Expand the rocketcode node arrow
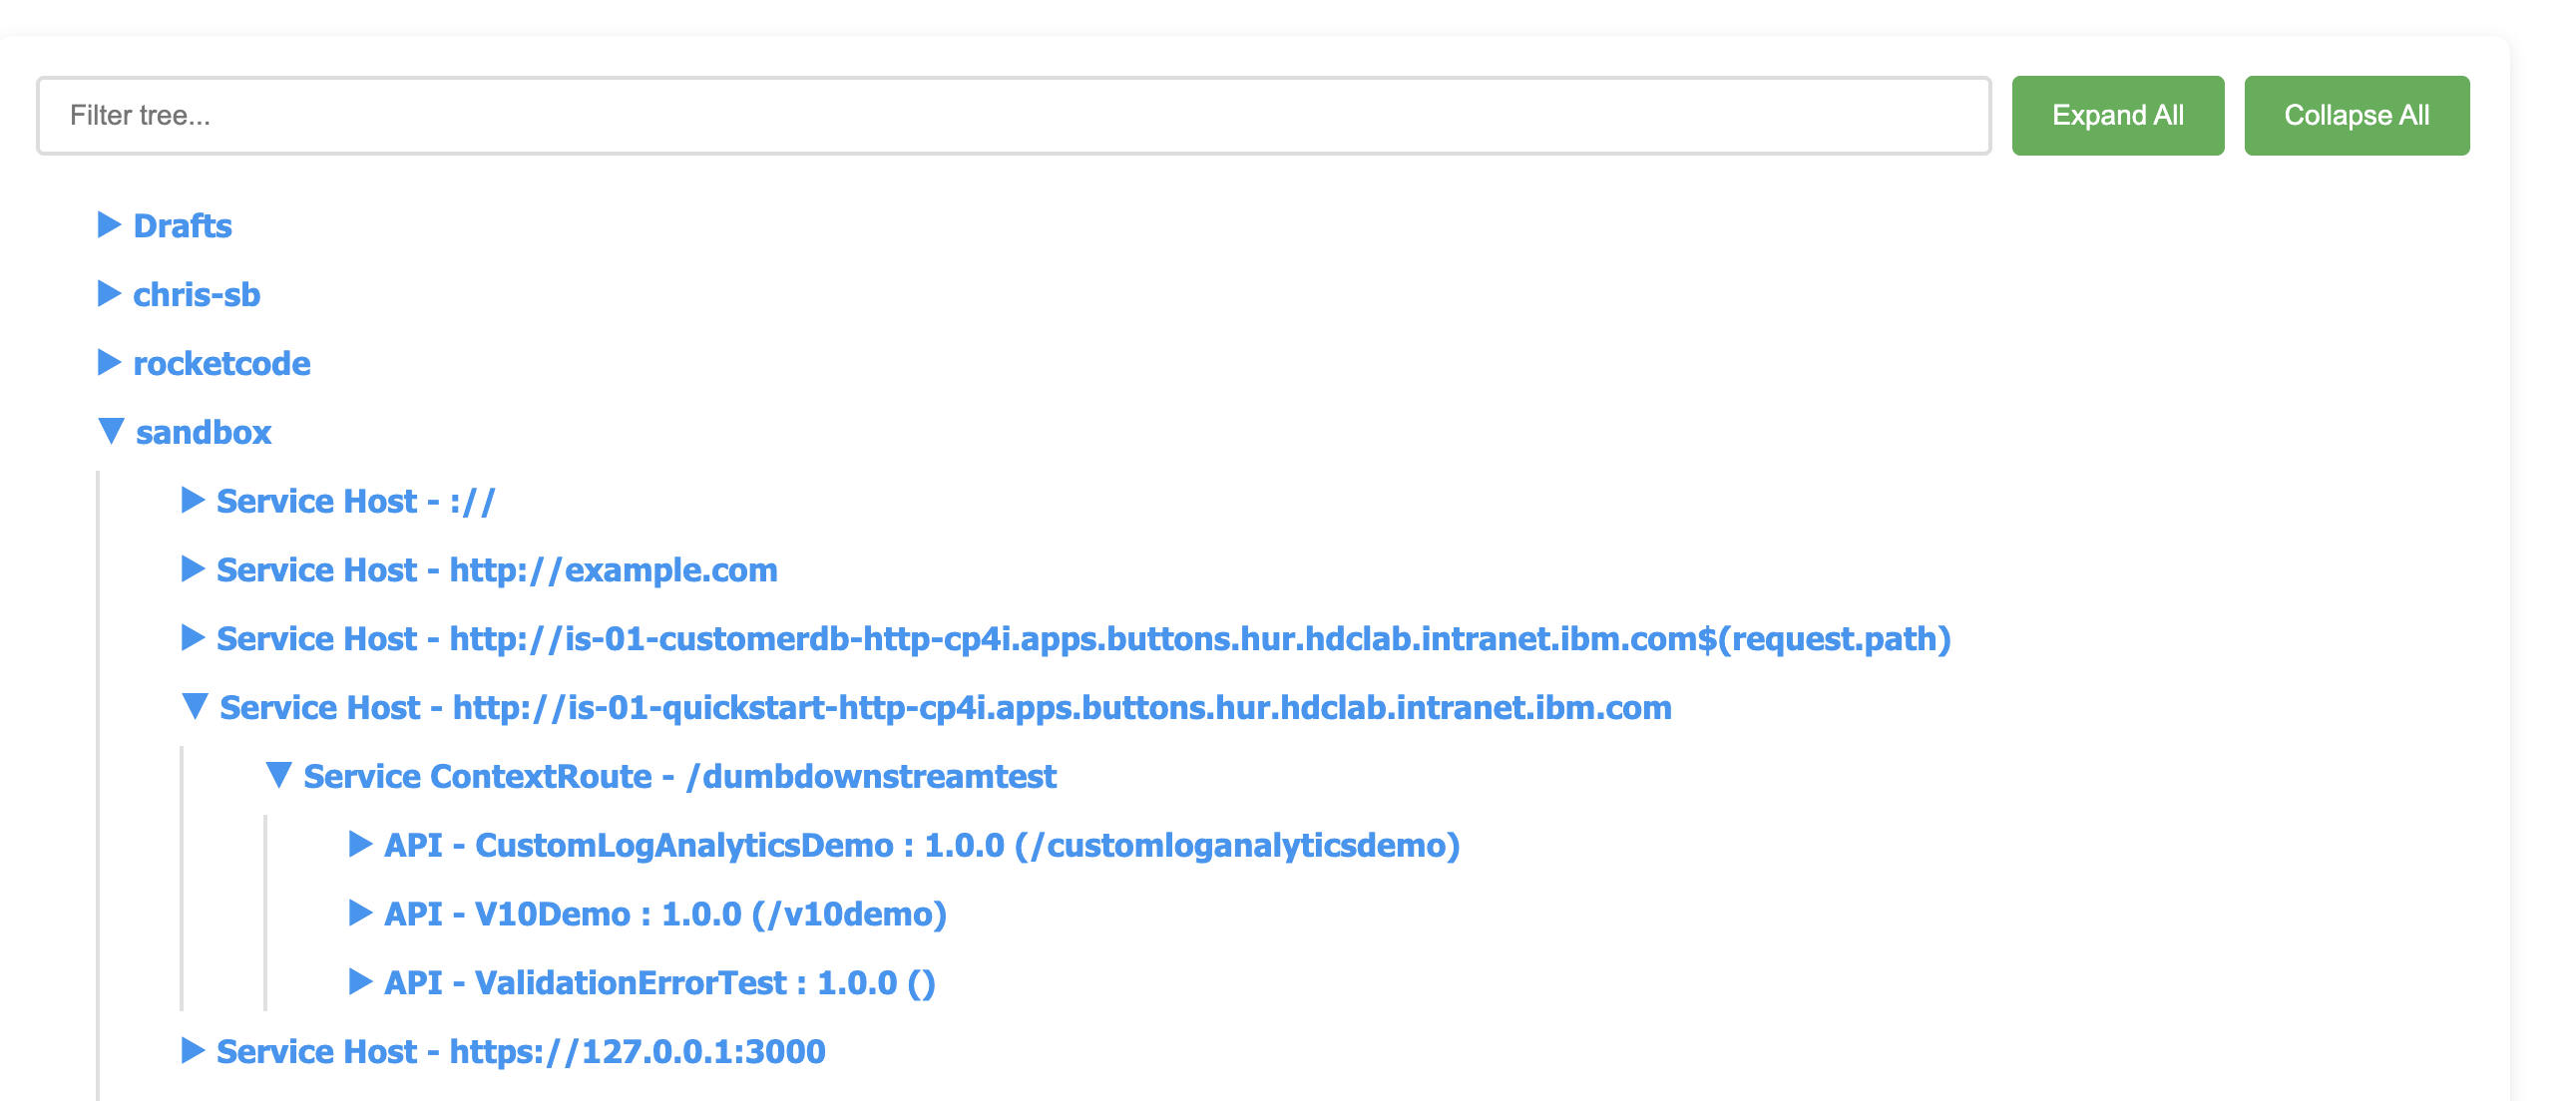 tap(108, 363)
